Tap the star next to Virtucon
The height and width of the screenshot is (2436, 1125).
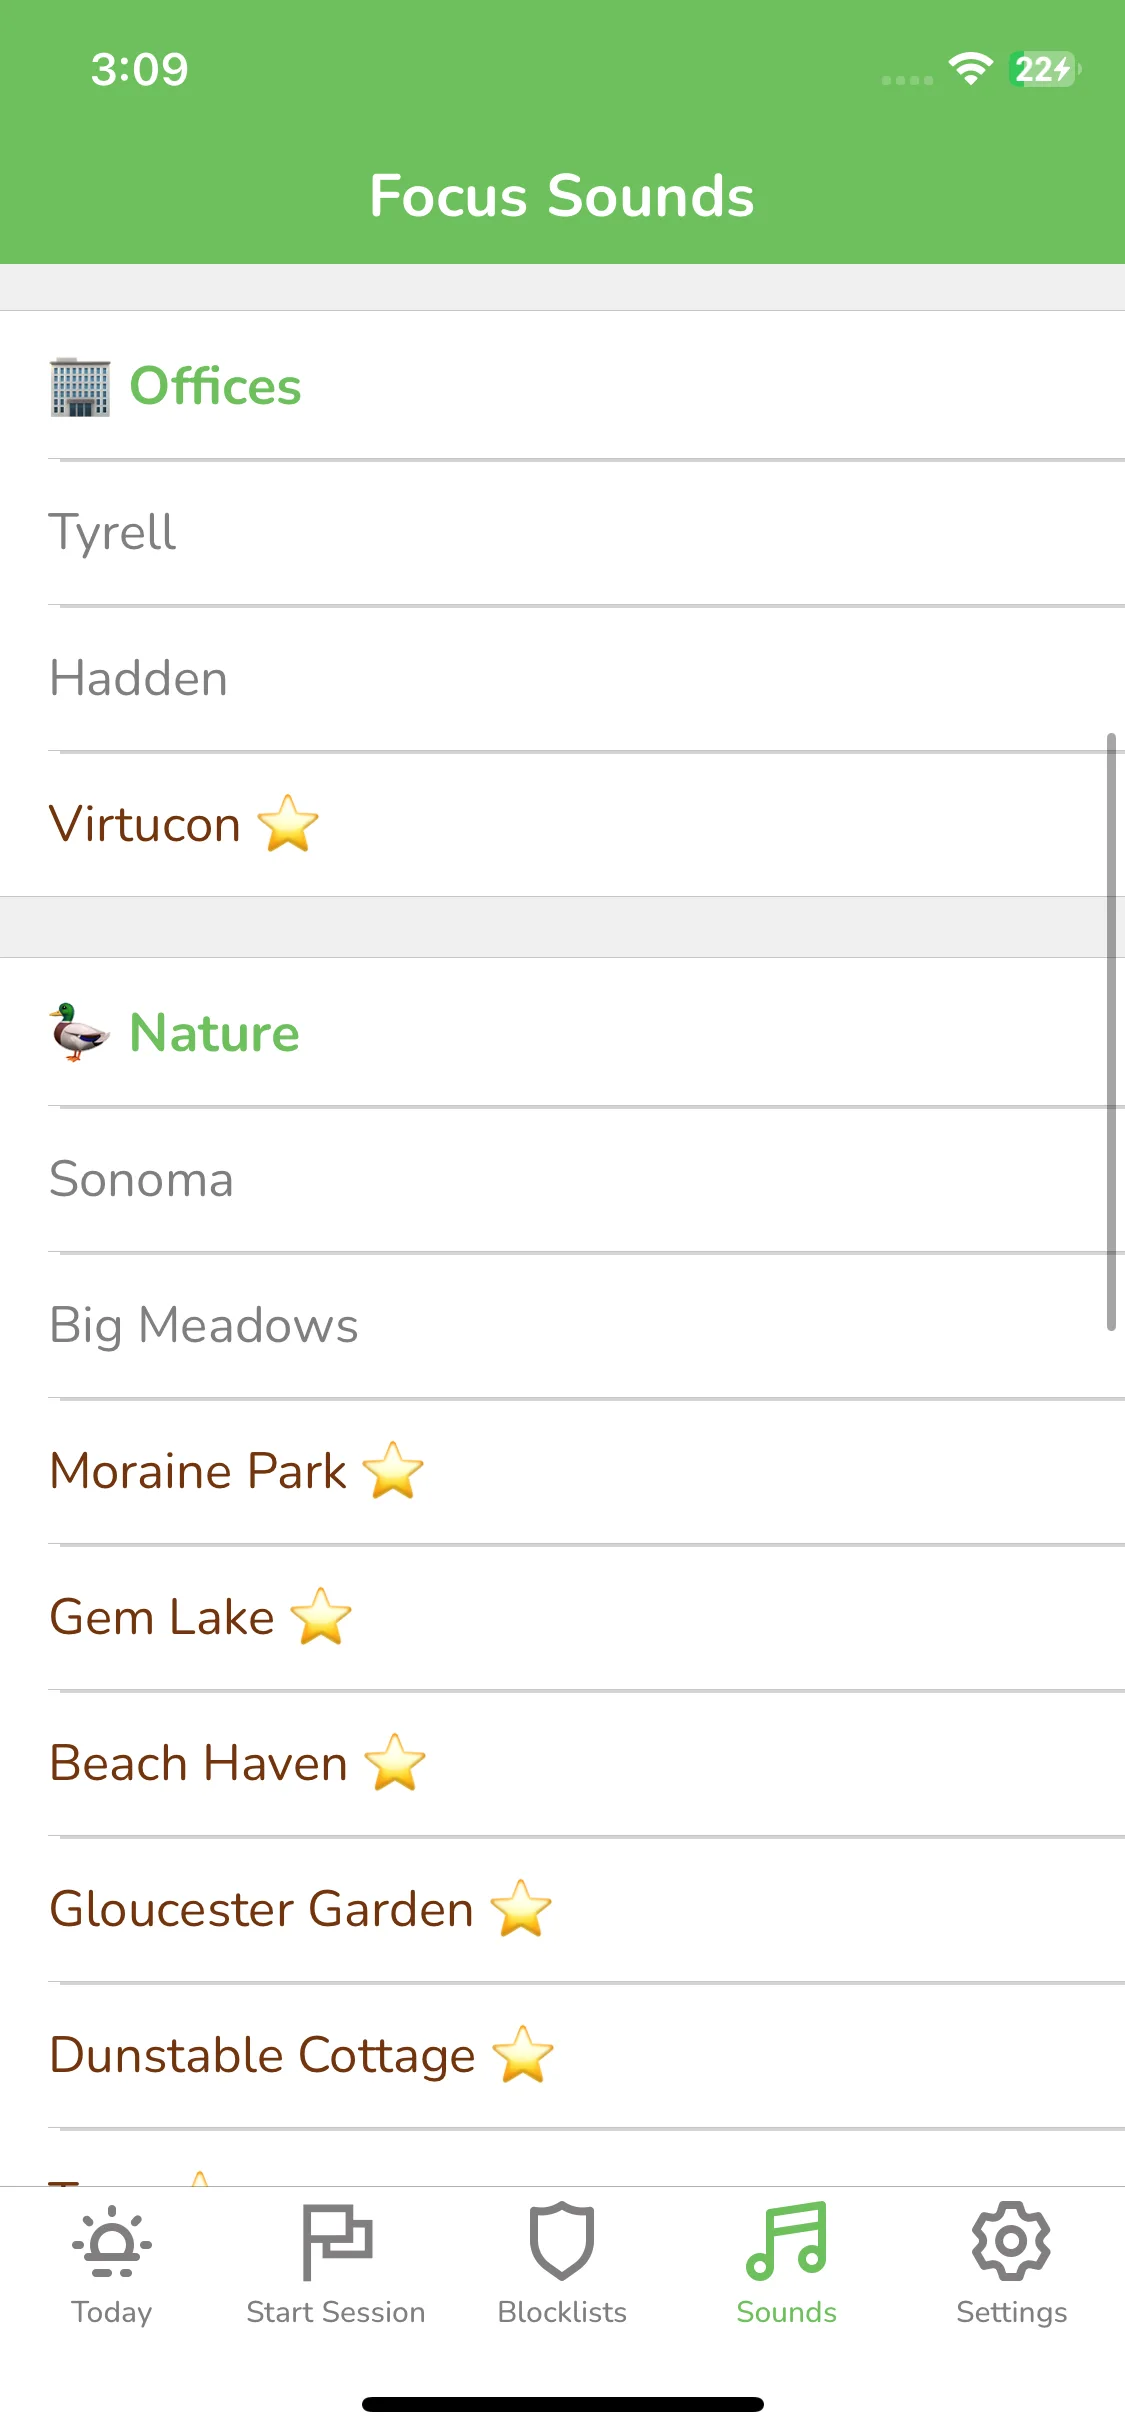[x=288, y=824]
